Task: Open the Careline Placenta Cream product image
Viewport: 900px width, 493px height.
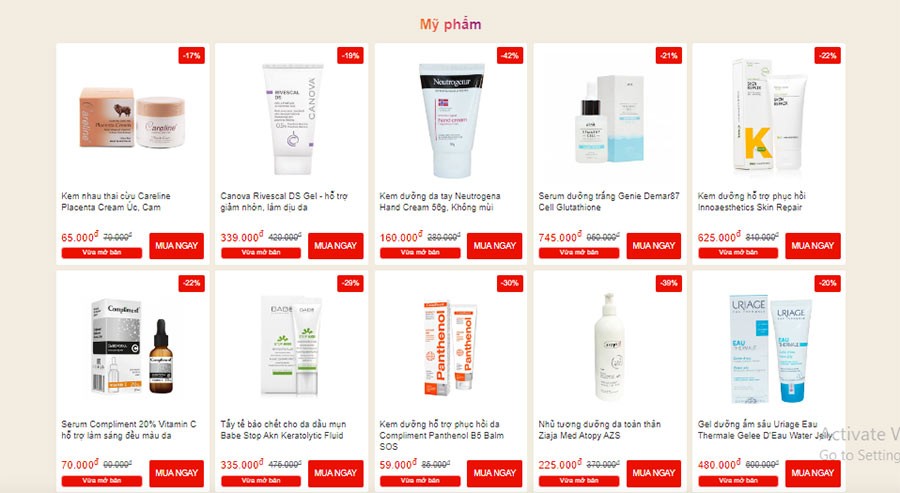Action: (x=133, y=118)
